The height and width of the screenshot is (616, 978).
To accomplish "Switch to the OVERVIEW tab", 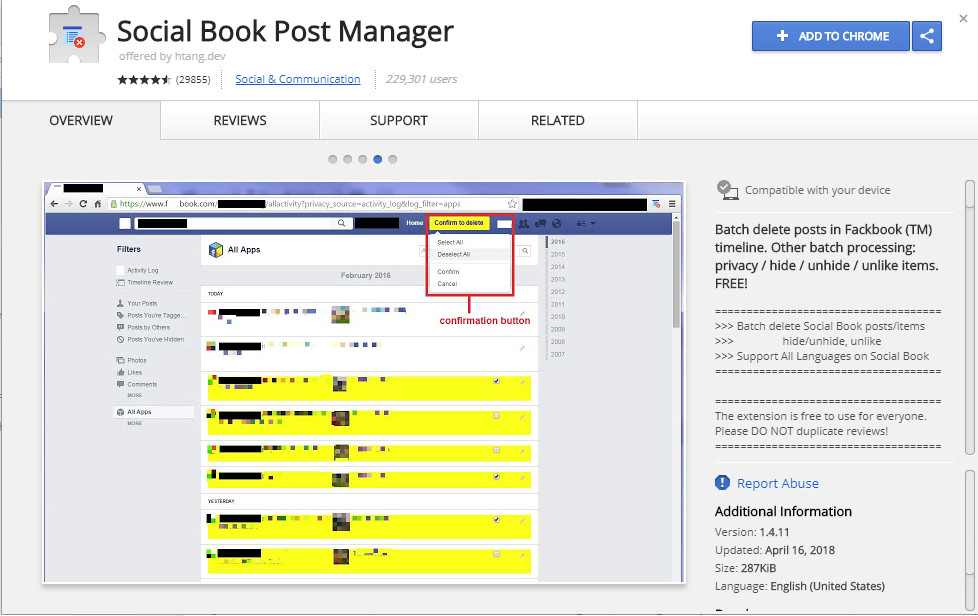I will click(81, 120).
